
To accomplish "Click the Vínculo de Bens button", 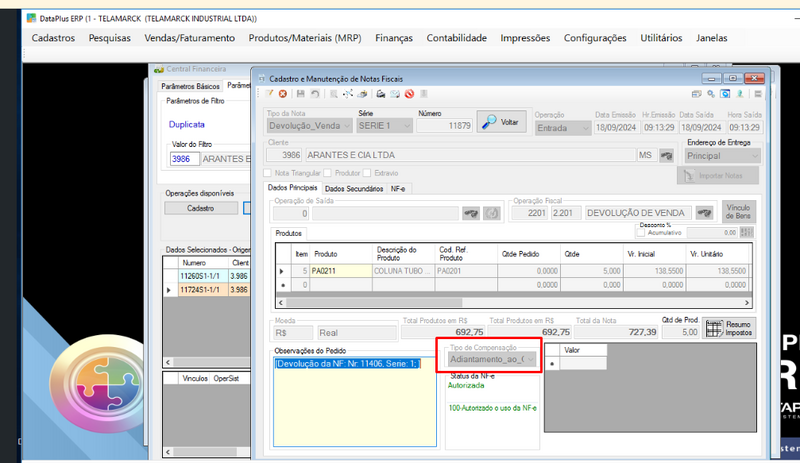I will [738, 212].
